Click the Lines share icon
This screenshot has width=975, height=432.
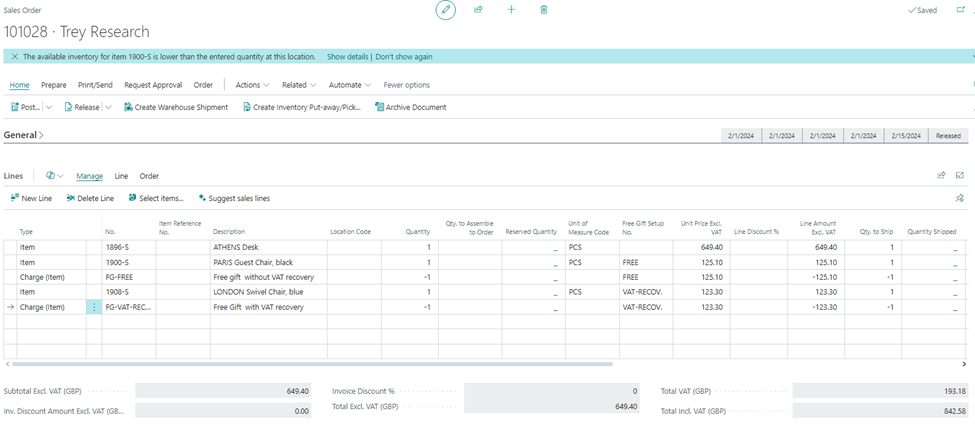(x=941, y=175)
